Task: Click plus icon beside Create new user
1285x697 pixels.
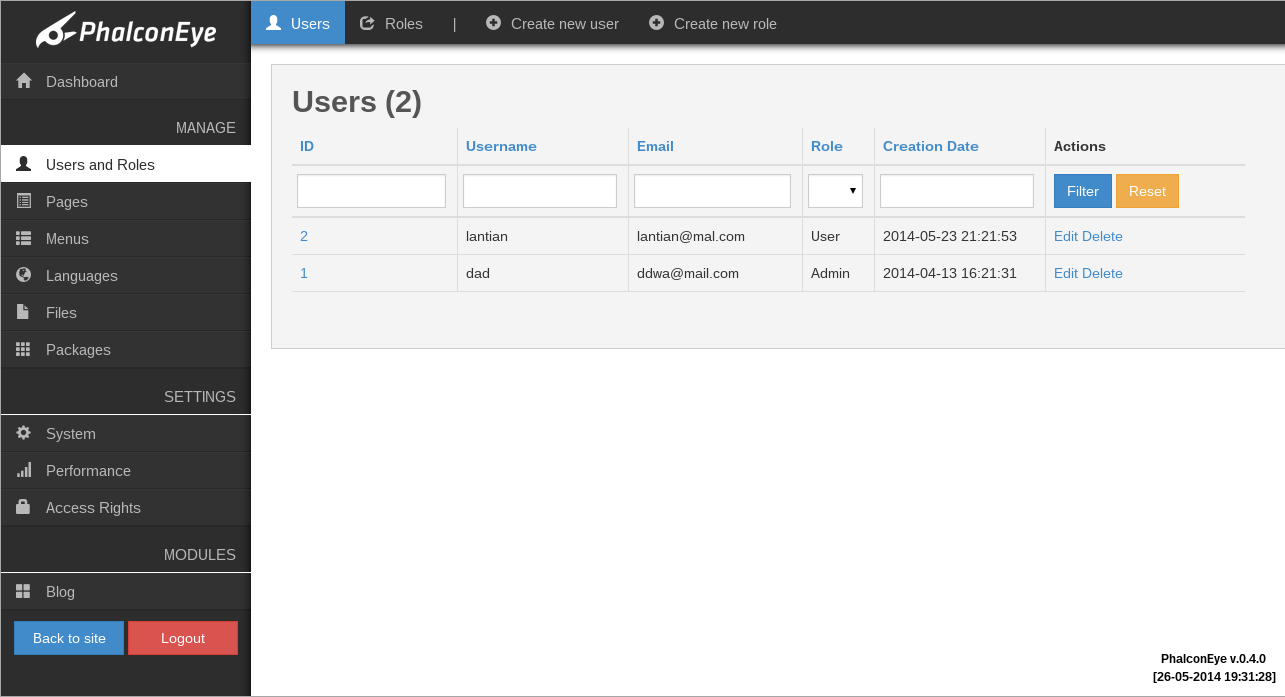Action: click(493, 22)
